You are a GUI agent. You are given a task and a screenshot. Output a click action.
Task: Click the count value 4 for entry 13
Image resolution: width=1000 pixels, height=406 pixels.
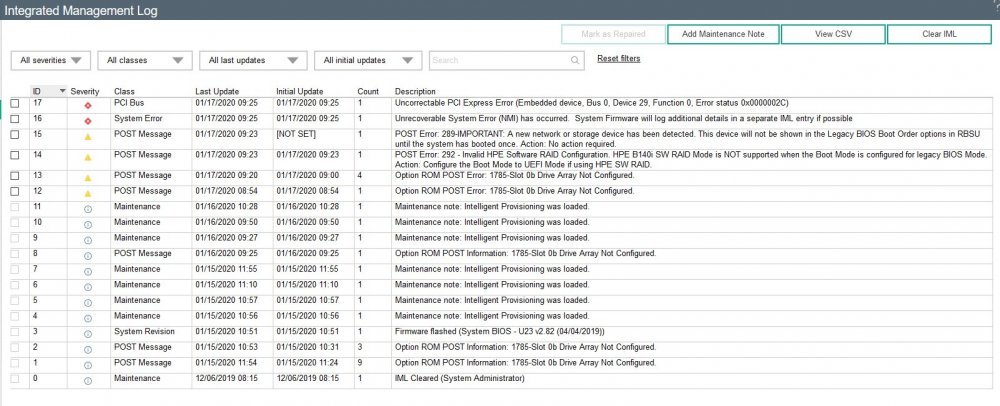click(x=360, y=175)
